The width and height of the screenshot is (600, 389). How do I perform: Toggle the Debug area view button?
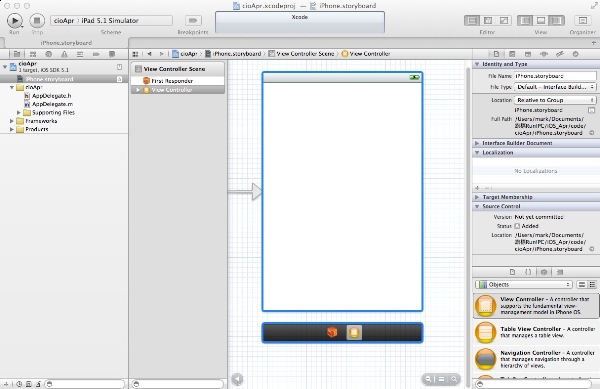click(x=541, y=20)
